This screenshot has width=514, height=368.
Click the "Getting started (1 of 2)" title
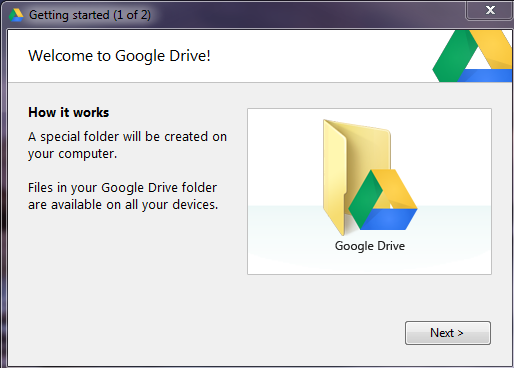[90, 15]
